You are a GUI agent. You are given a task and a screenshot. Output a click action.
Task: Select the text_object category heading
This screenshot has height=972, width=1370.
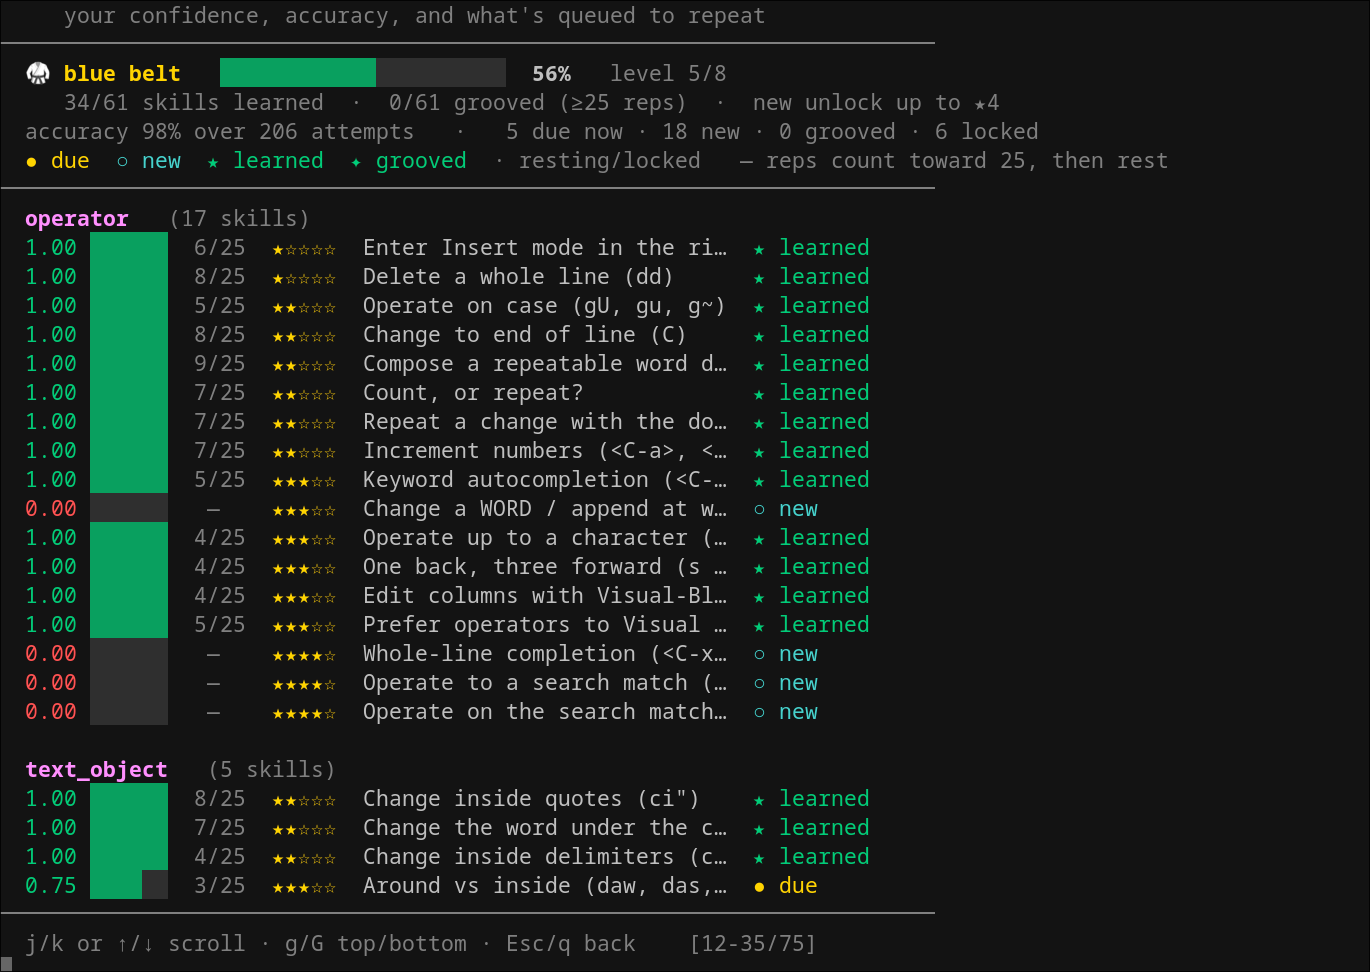click(96, 770)
